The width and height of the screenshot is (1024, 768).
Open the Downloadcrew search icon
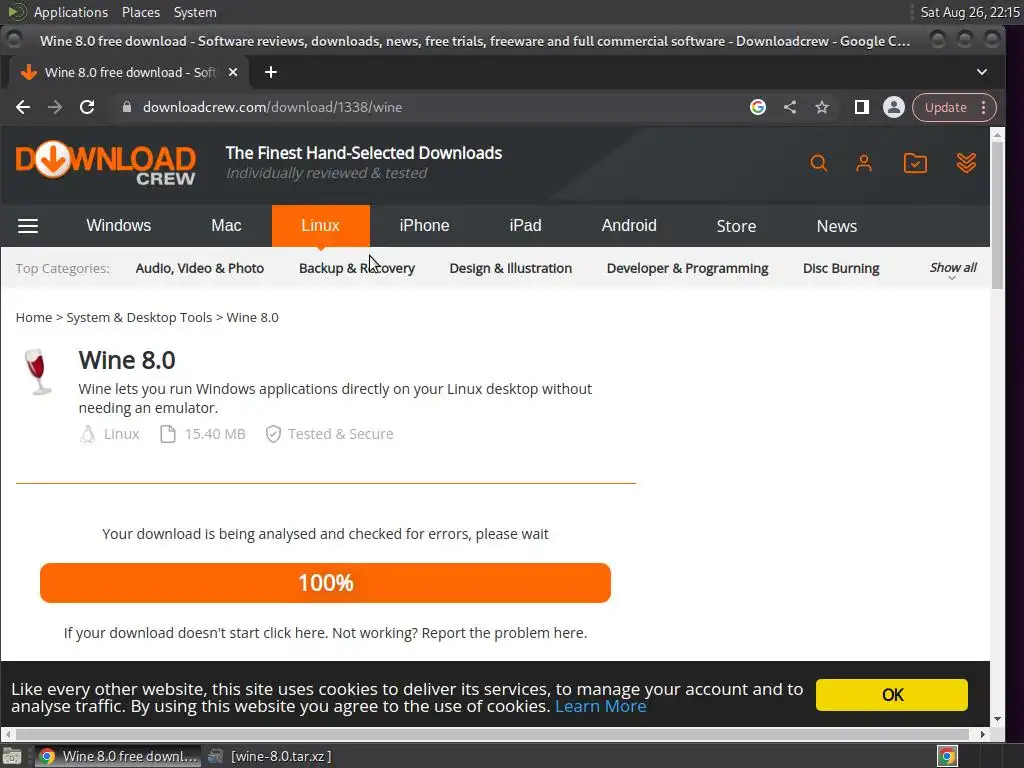point(819,163)
